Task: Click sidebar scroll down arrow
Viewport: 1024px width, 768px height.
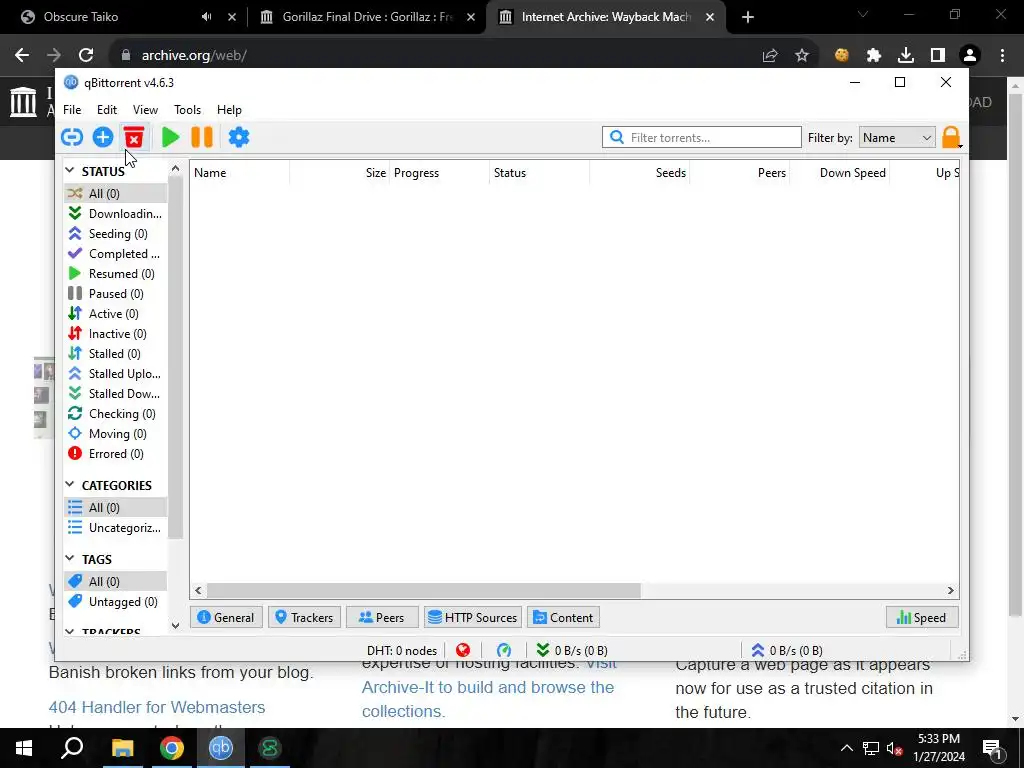Action: tap(175, 626)
